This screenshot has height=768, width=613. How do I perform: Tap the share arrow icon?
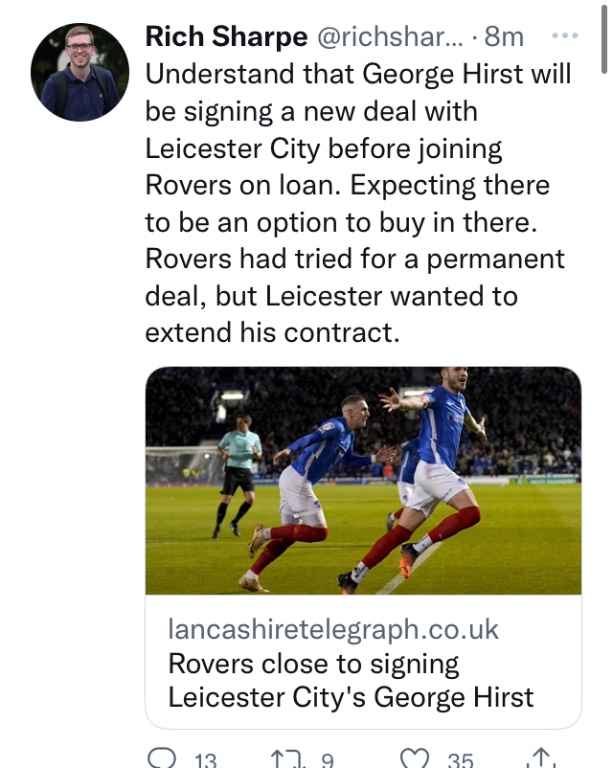click(543, 759)
